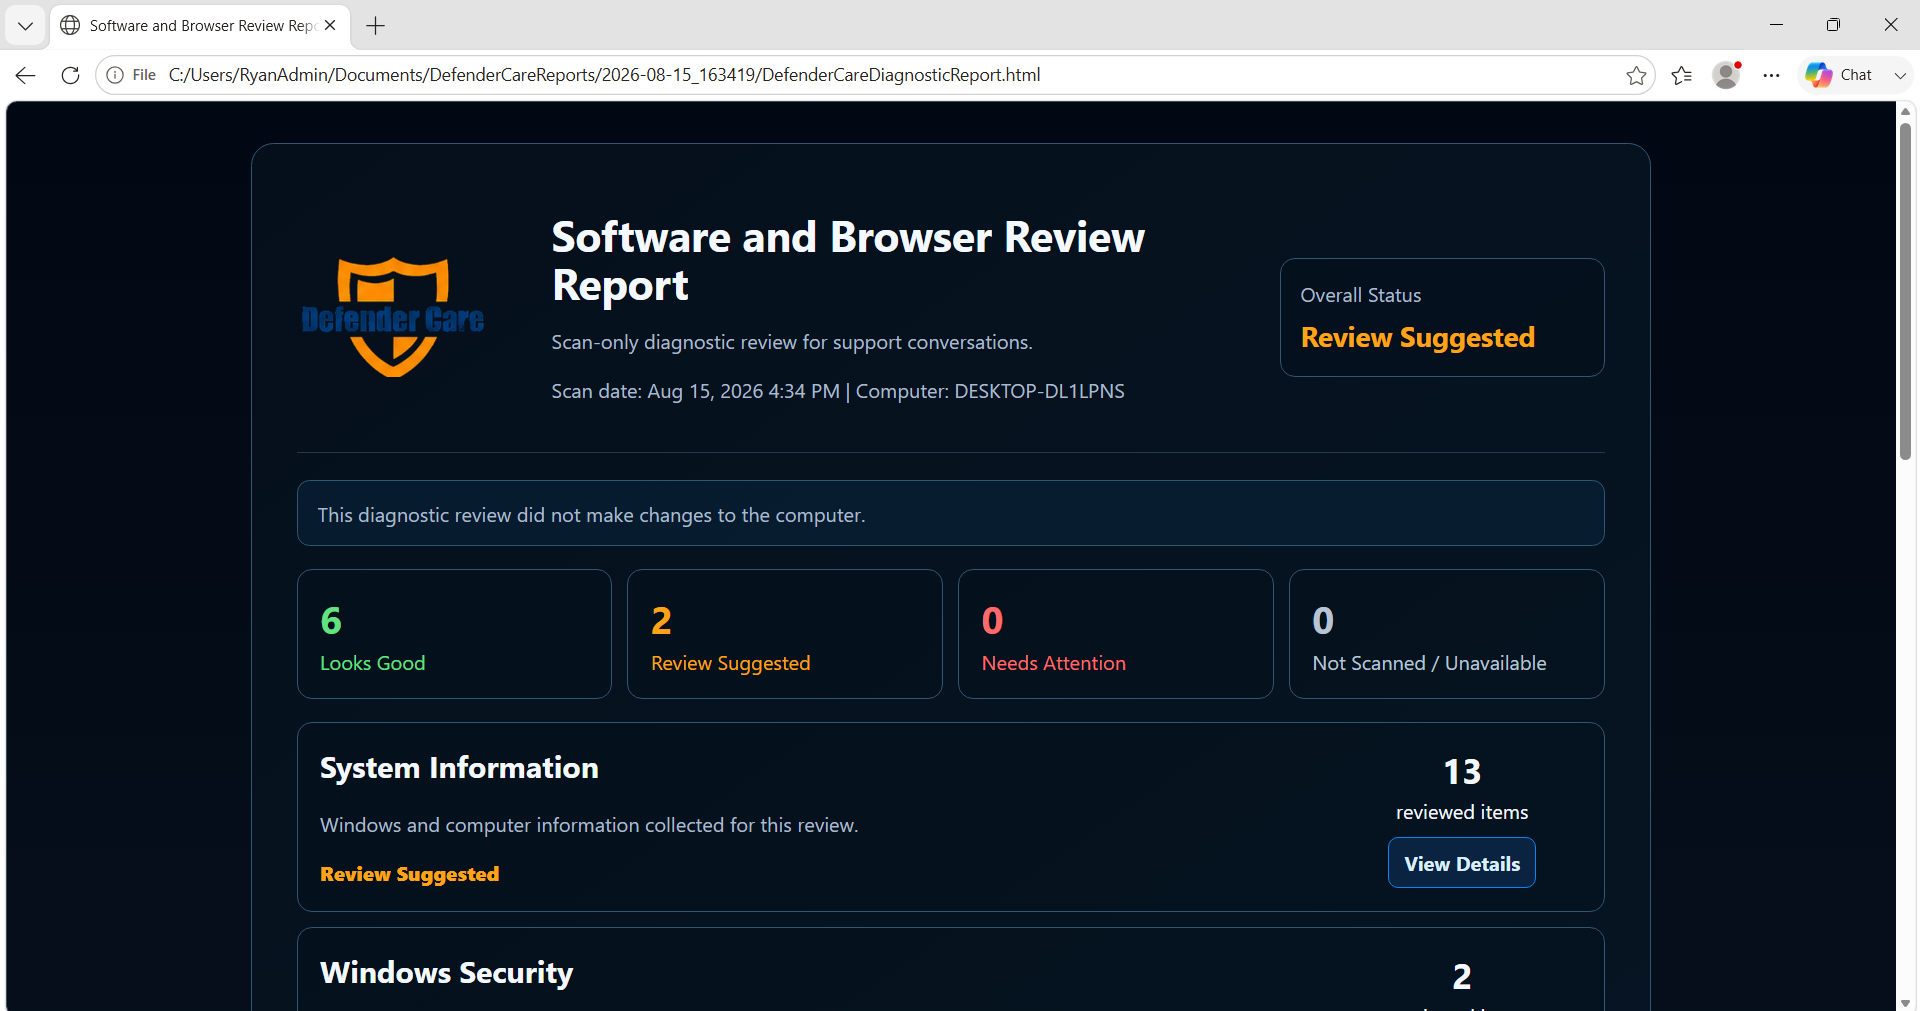Click the Defender Care shield logo

coord(393,317)
